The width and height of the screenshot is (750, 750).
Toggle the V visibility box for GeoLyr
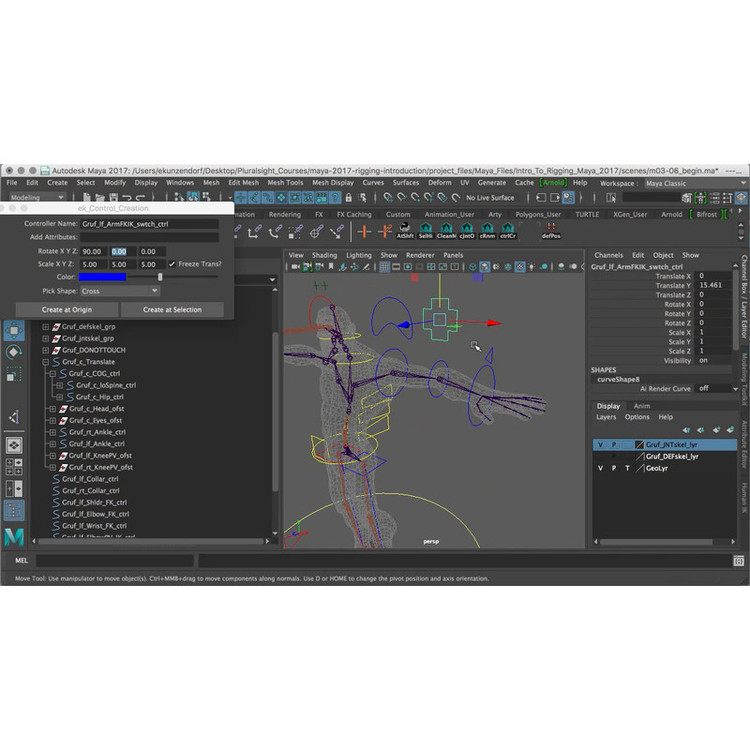600,468
